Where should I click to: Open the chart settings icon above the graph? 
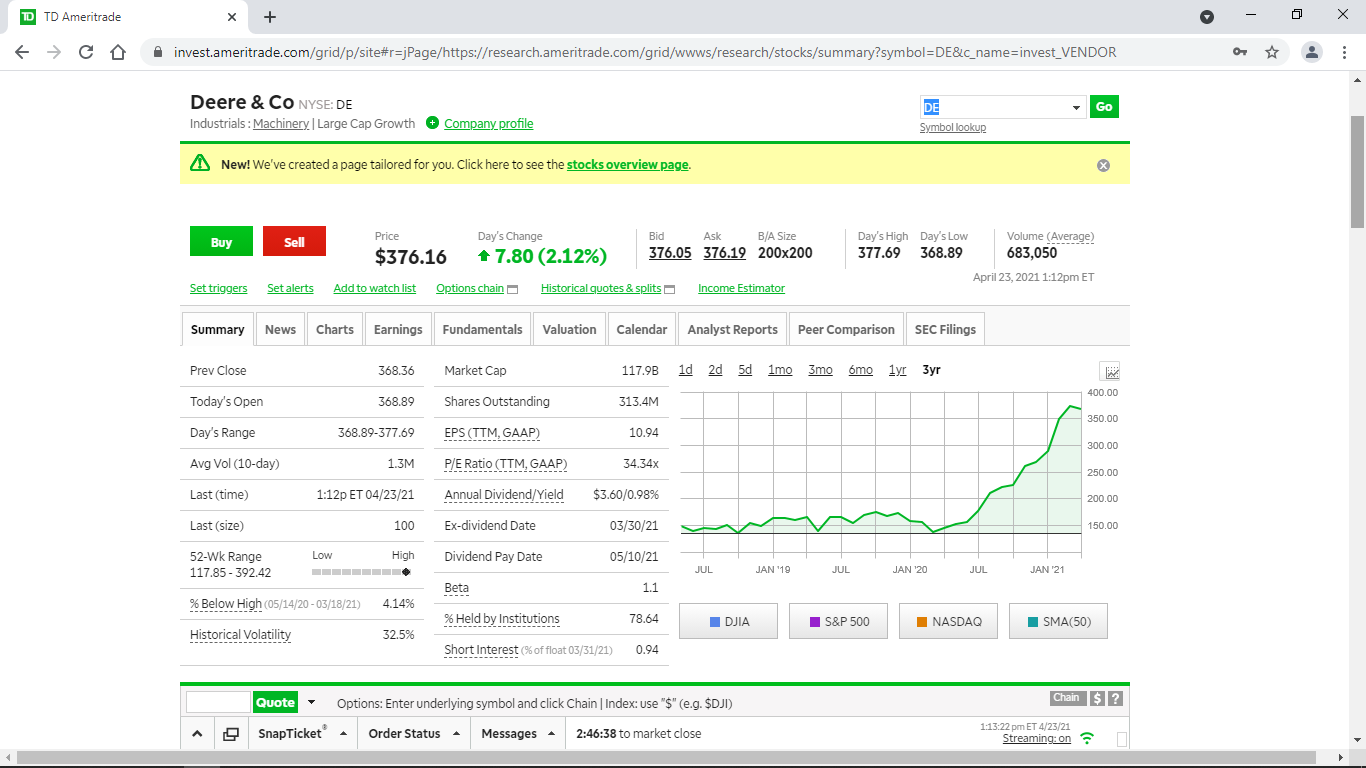[1111, 372]
